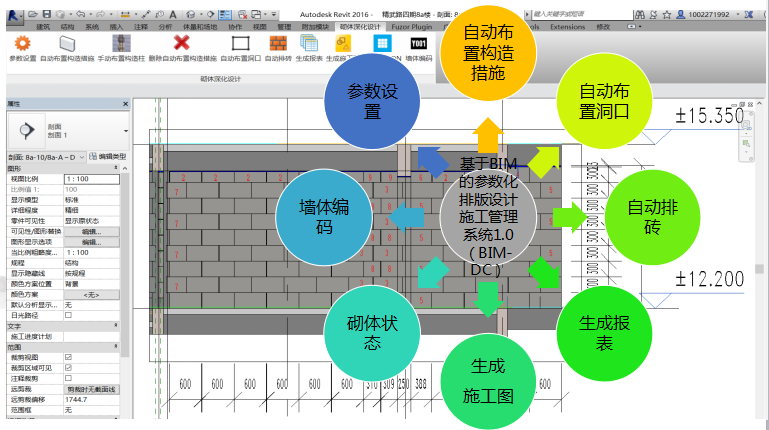This screenshot has height=430, width=769.
Task: Click the Open file icon
Action: [x=33, y=15]
